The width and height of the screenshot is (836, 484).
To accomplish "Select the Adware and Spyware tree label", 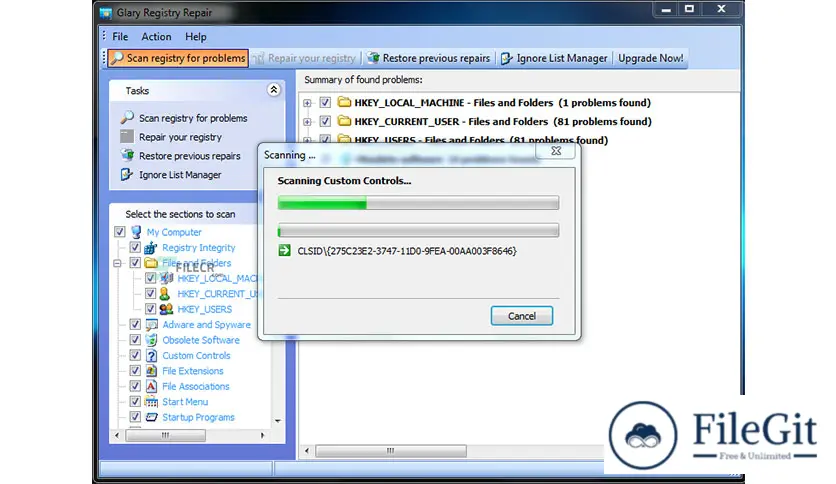I will [206, 325].
